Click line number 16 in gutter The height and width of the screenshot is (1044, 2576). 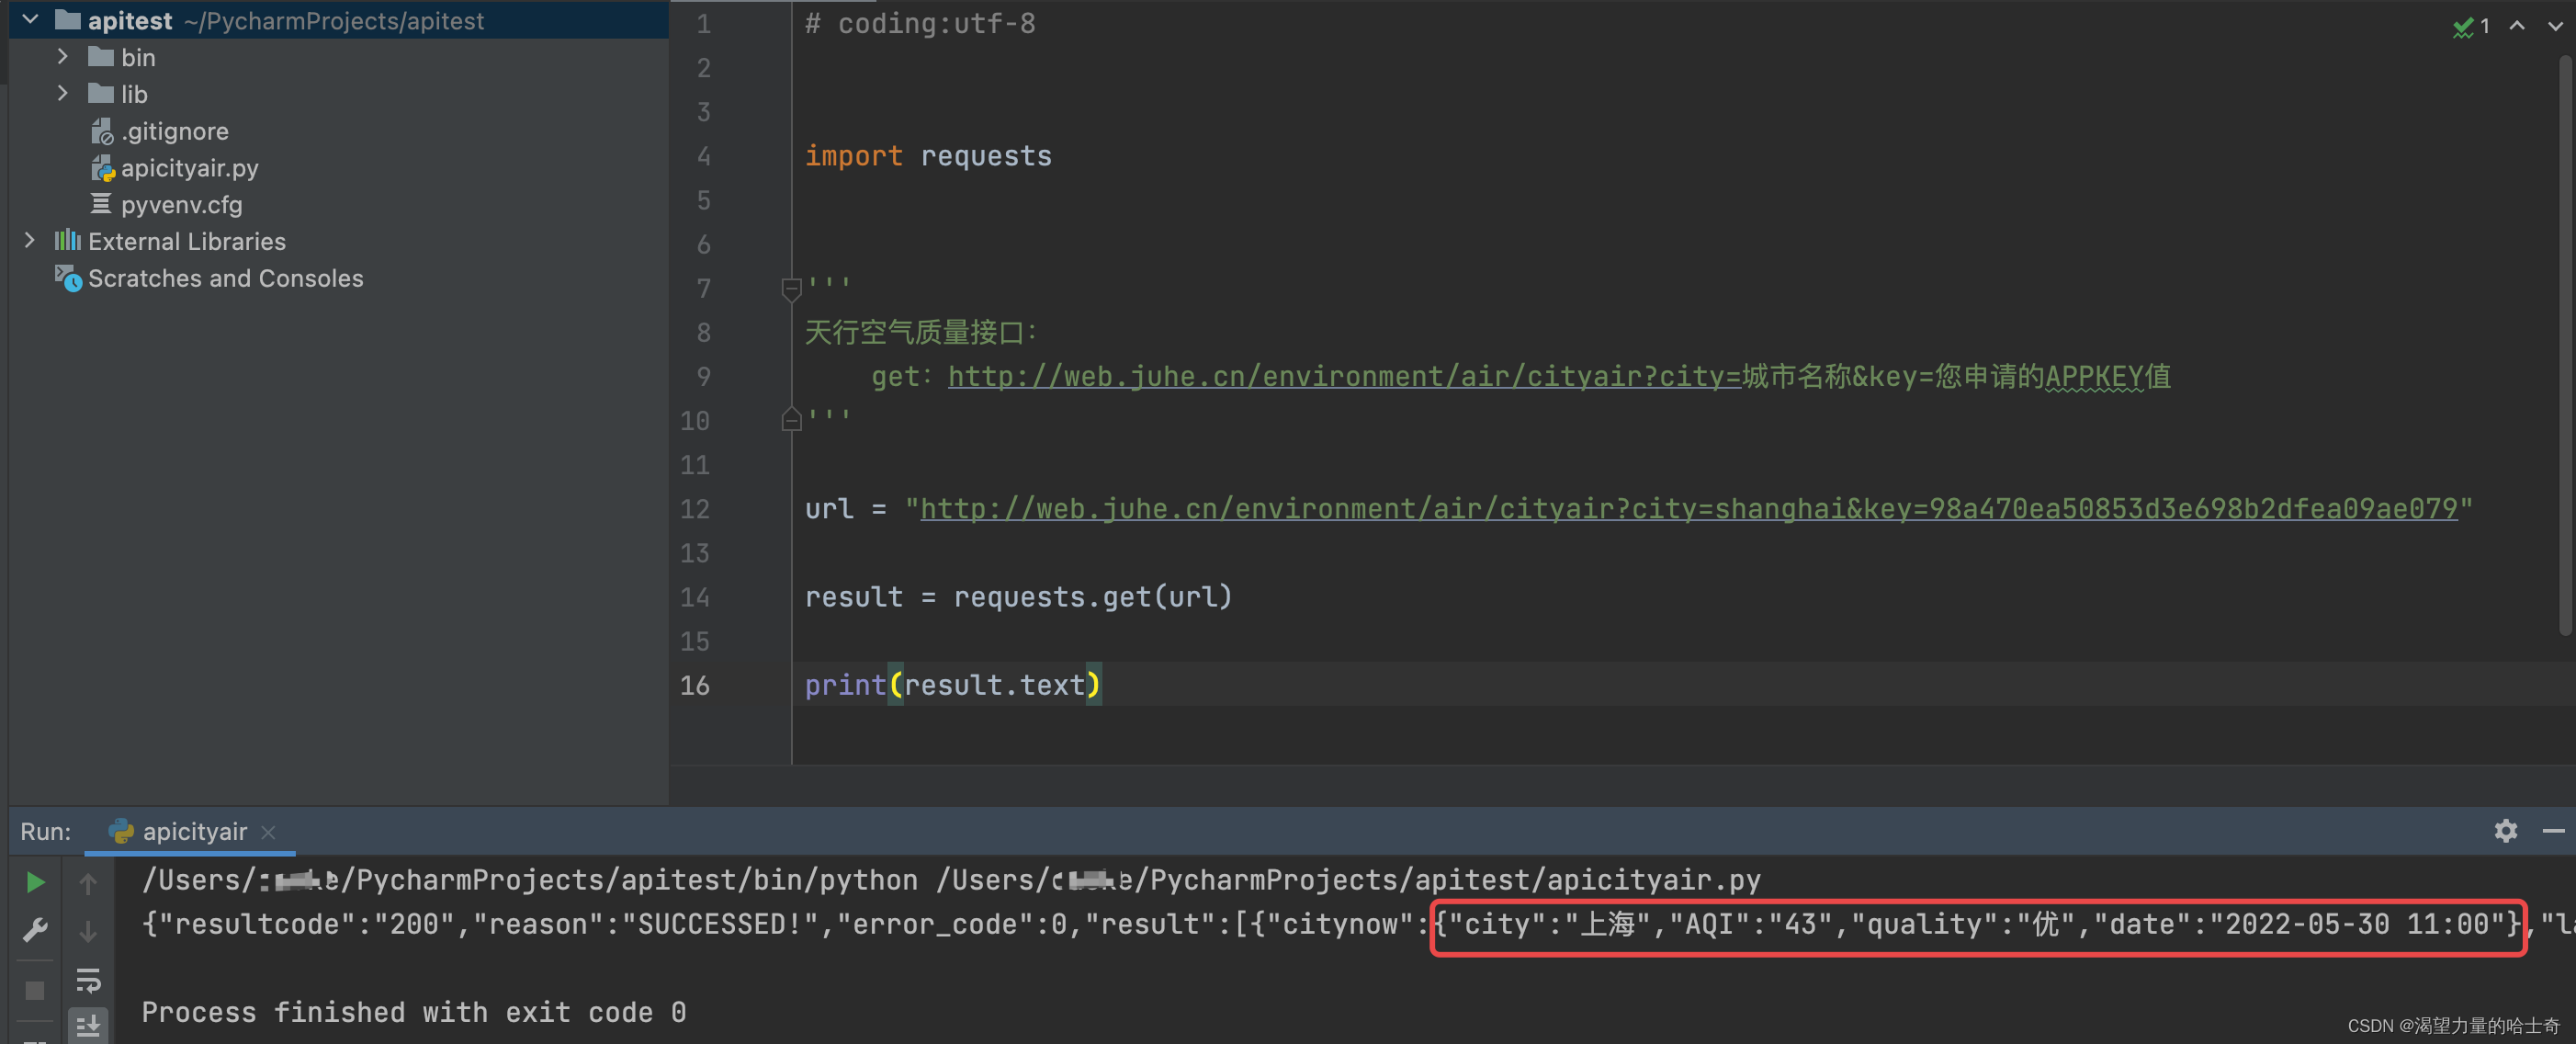coord(695,685)
